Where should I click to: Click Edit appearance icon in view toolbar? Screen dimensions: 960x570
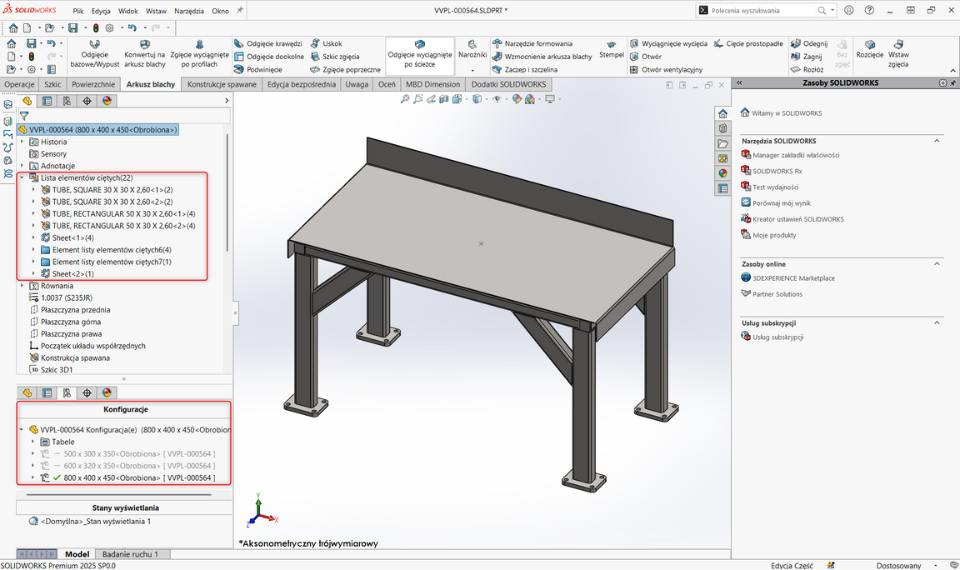click(517, 99)
